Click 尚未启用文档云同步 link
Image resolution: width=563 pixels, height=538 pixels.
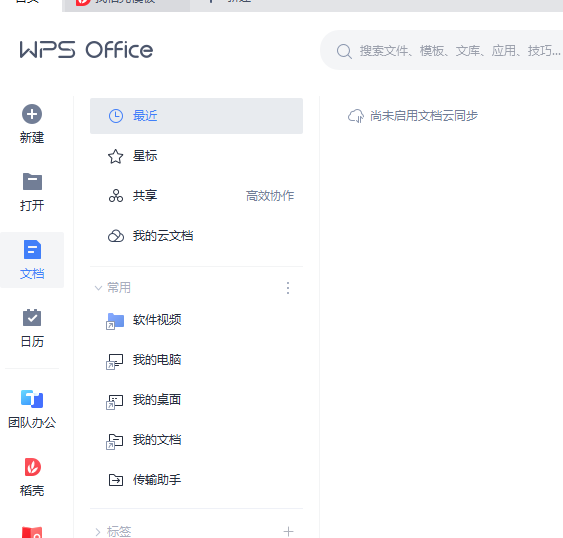tap(424, 116)
